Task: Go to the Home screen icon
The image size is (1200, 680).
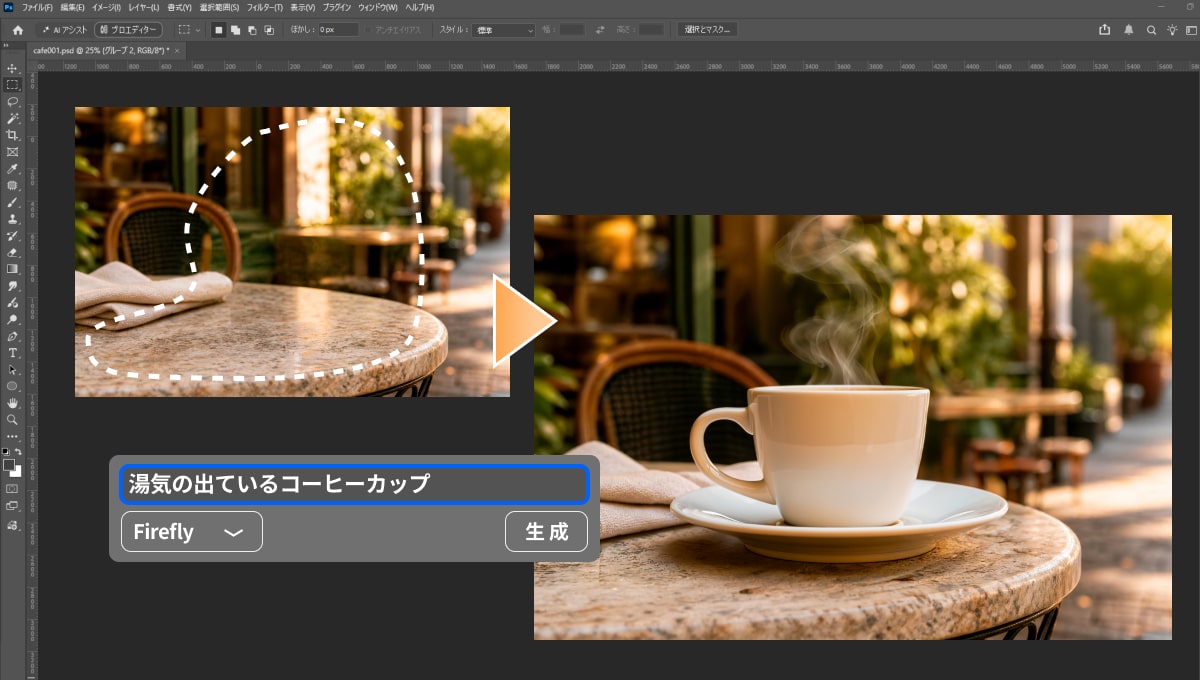Action: pos(17,30)
